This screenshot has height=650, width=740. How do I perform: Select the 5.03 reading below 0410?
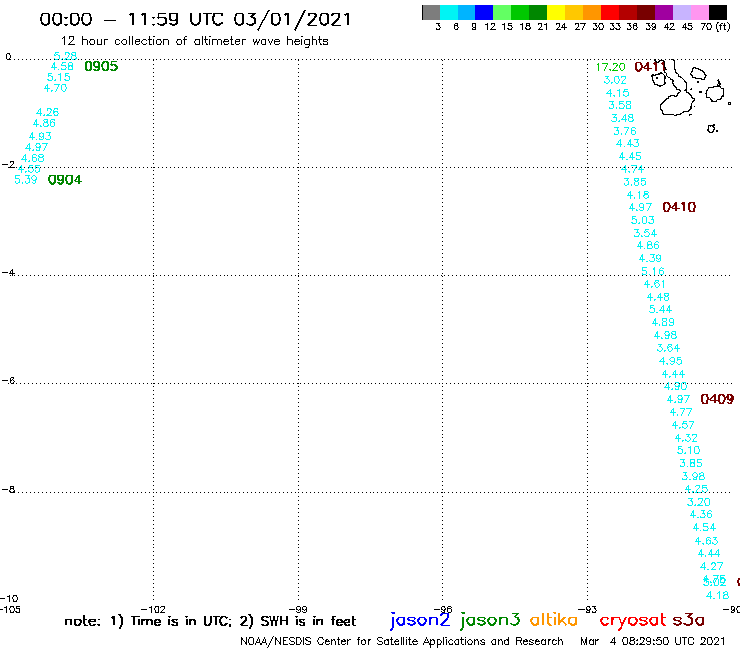pyautogui.click(x=643, y=220)
